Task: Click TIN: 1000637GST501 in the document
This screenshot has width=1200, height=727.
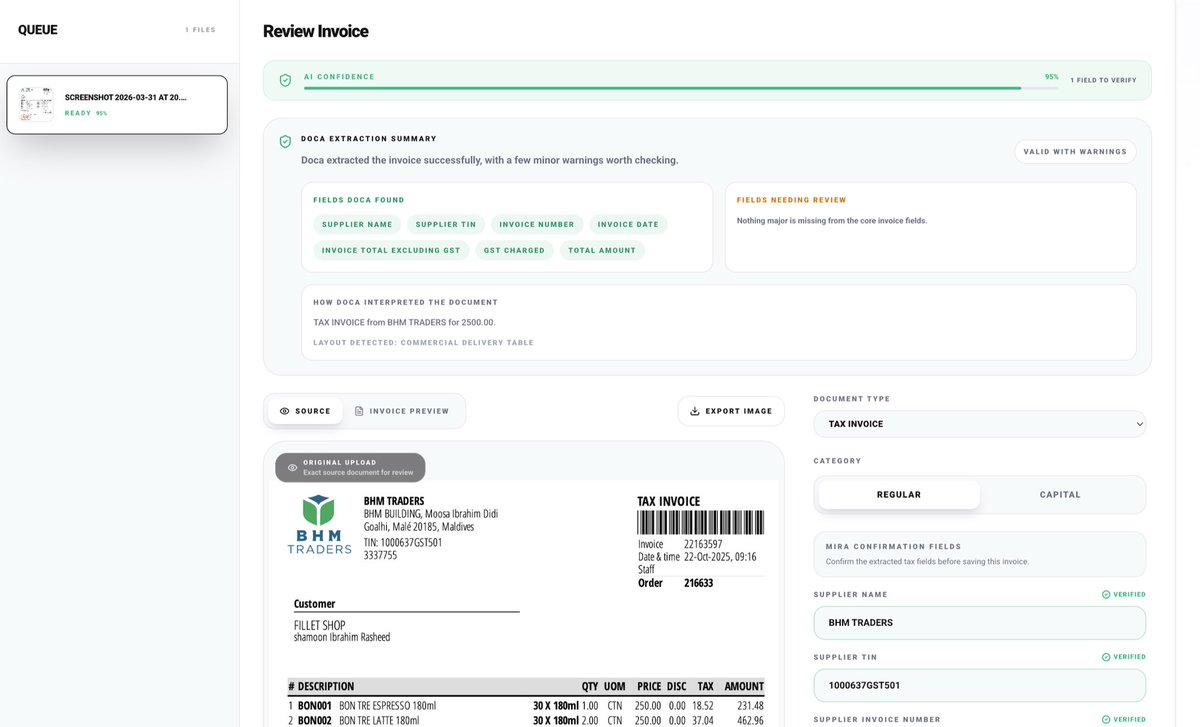Action: 403,542
